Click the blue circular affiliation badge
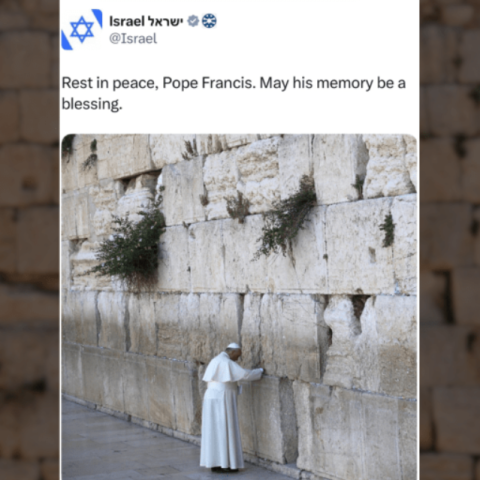480x480 pixels. click(209, 21)
